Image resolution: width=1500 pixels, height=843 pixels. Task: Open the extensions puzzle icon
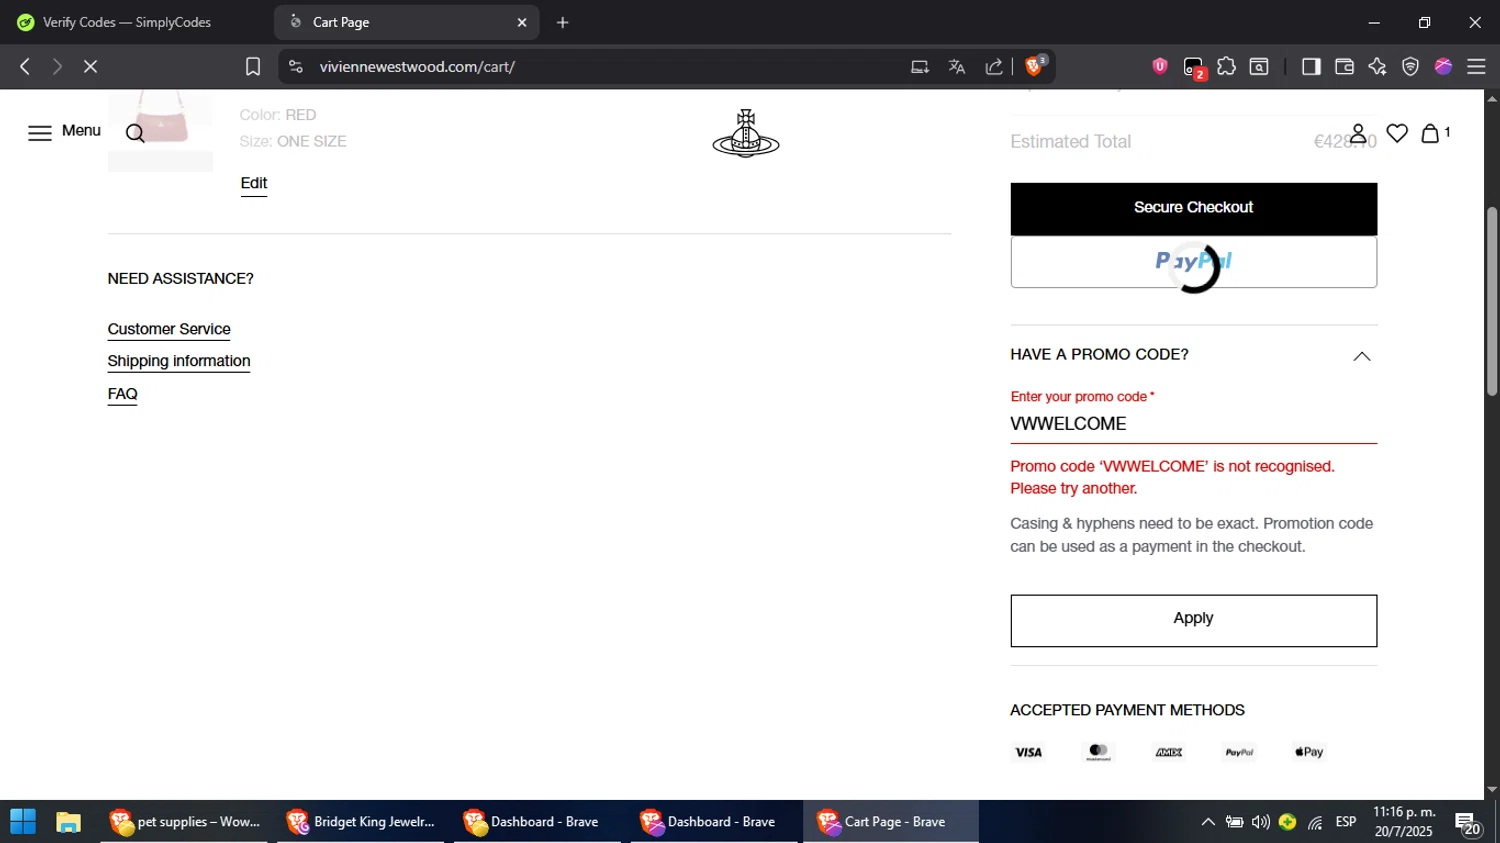1227,67
